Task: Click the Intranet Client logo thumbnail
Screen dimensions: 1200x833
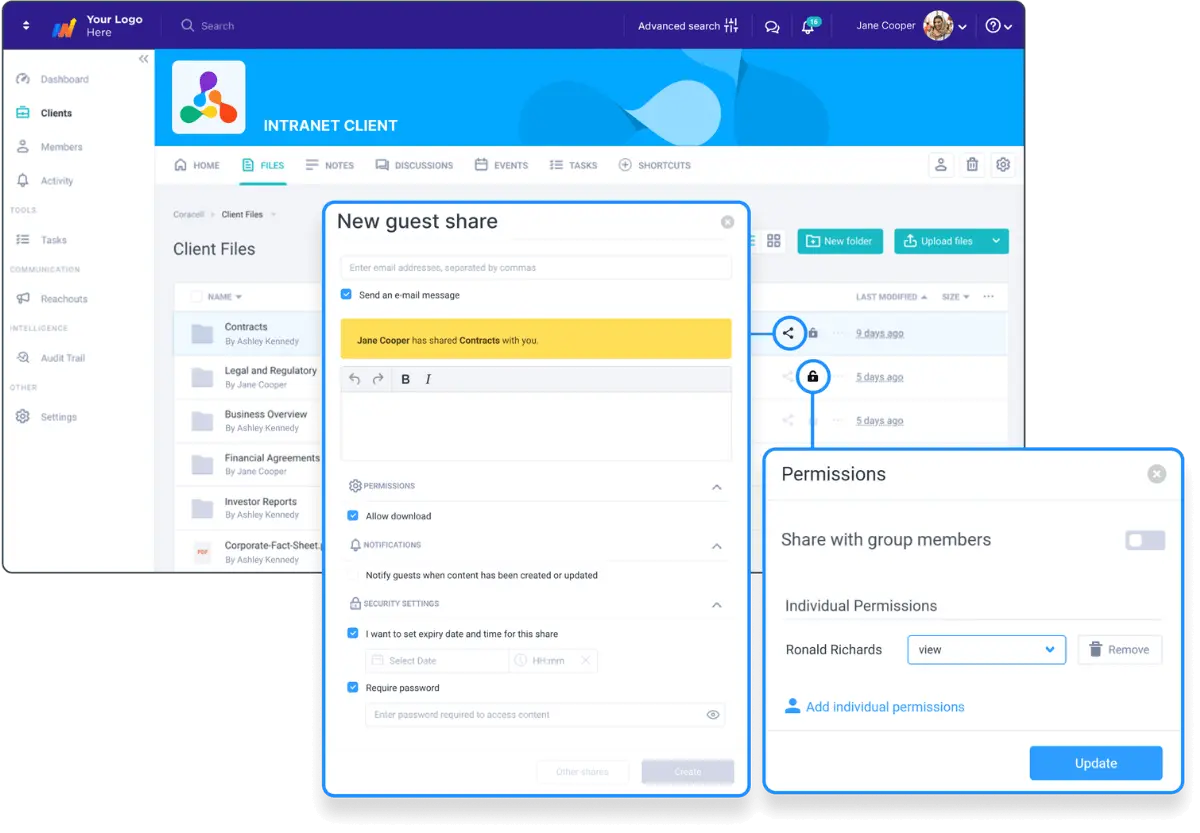Action: (x=209, y=97)
